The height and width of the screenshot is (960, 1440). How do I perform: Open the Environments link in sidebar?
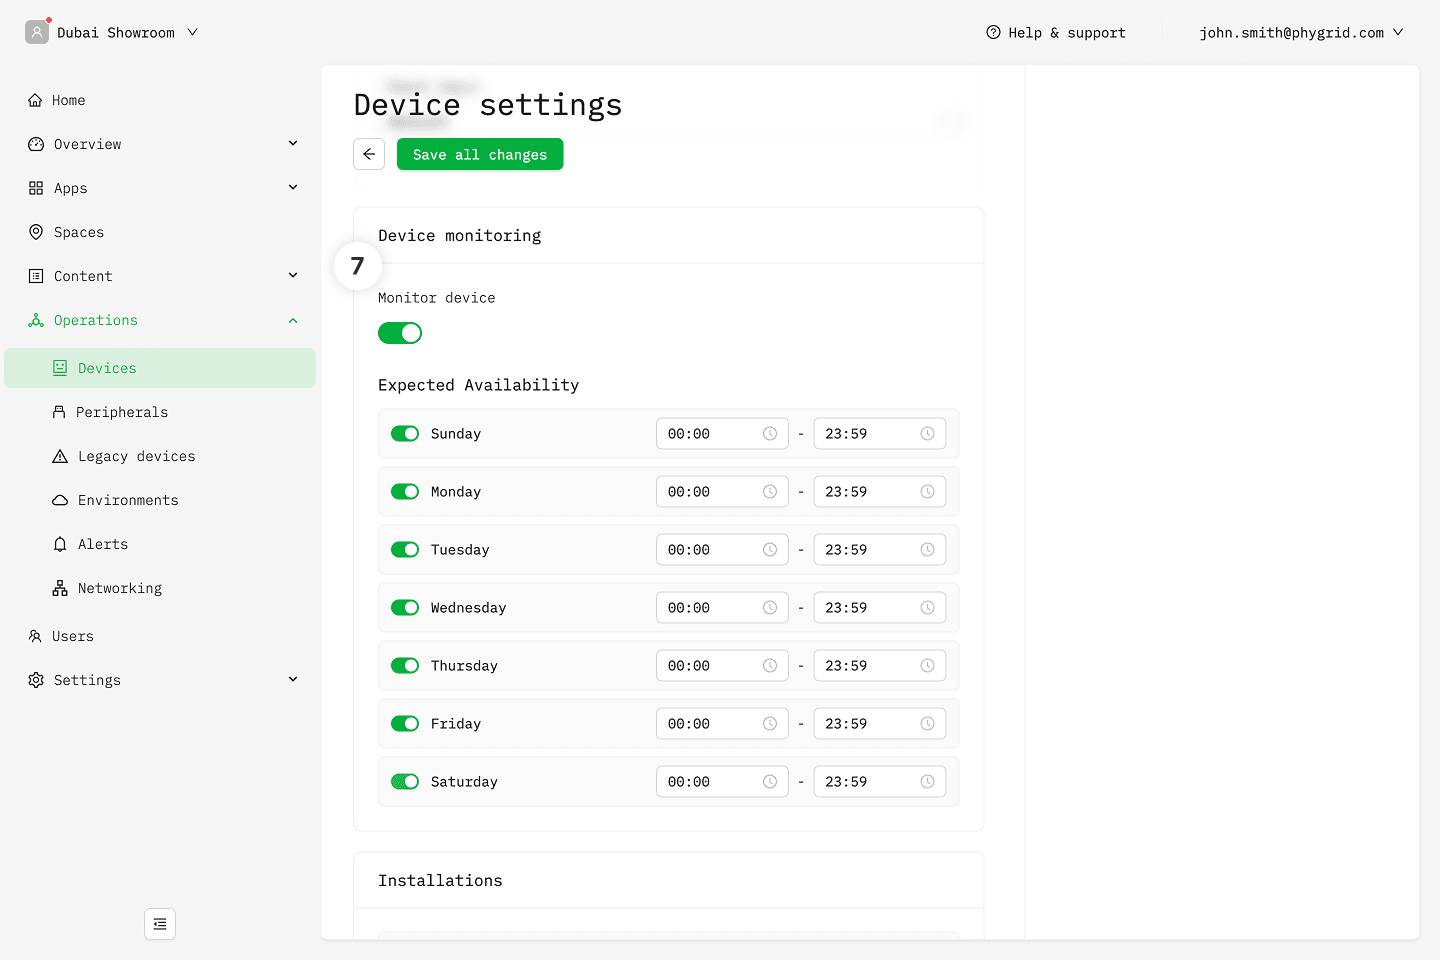point(128,500)
